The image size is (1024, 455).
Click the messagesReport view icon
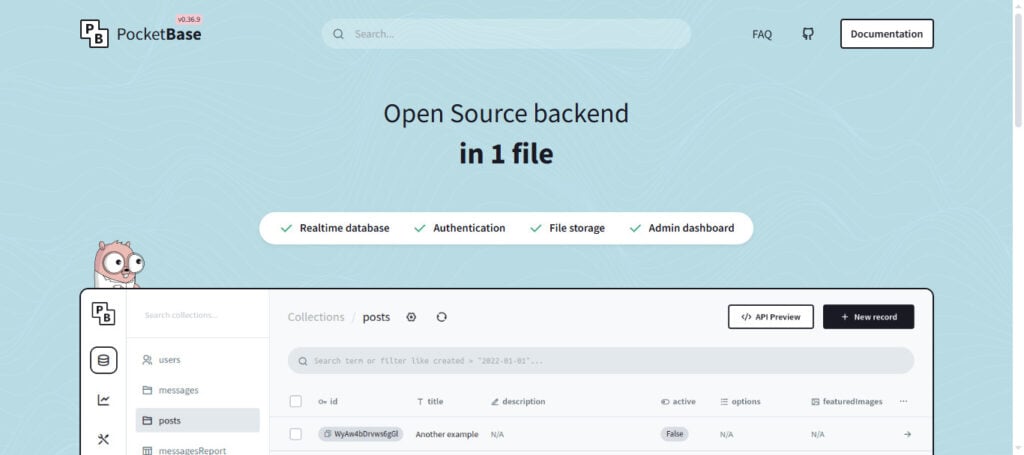coord(147,450)
